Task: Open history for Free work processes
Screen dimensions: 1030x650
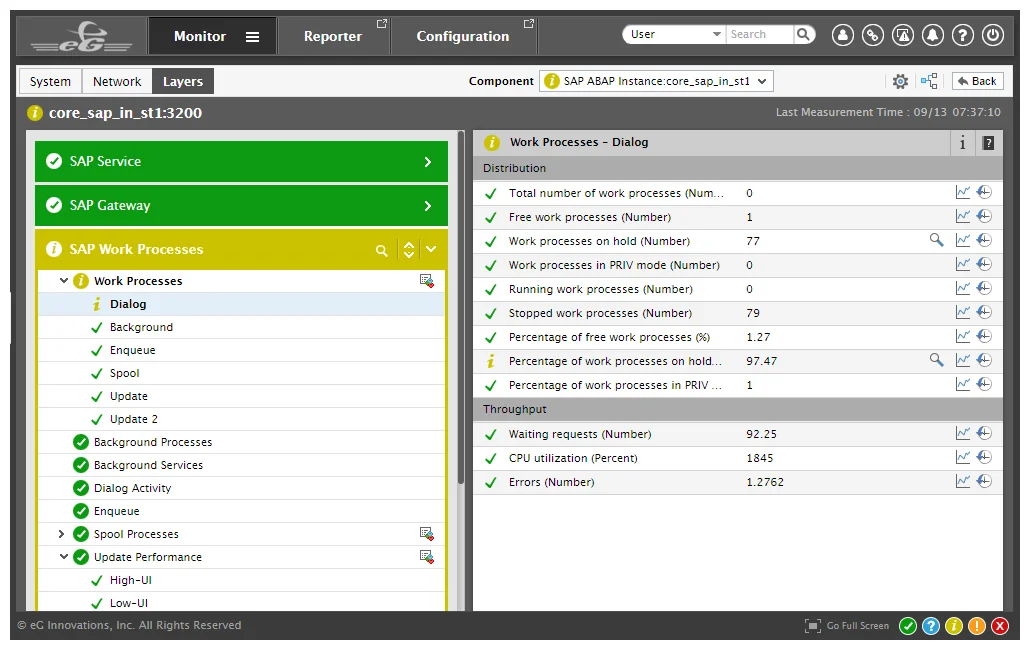Action: [984, 217]
